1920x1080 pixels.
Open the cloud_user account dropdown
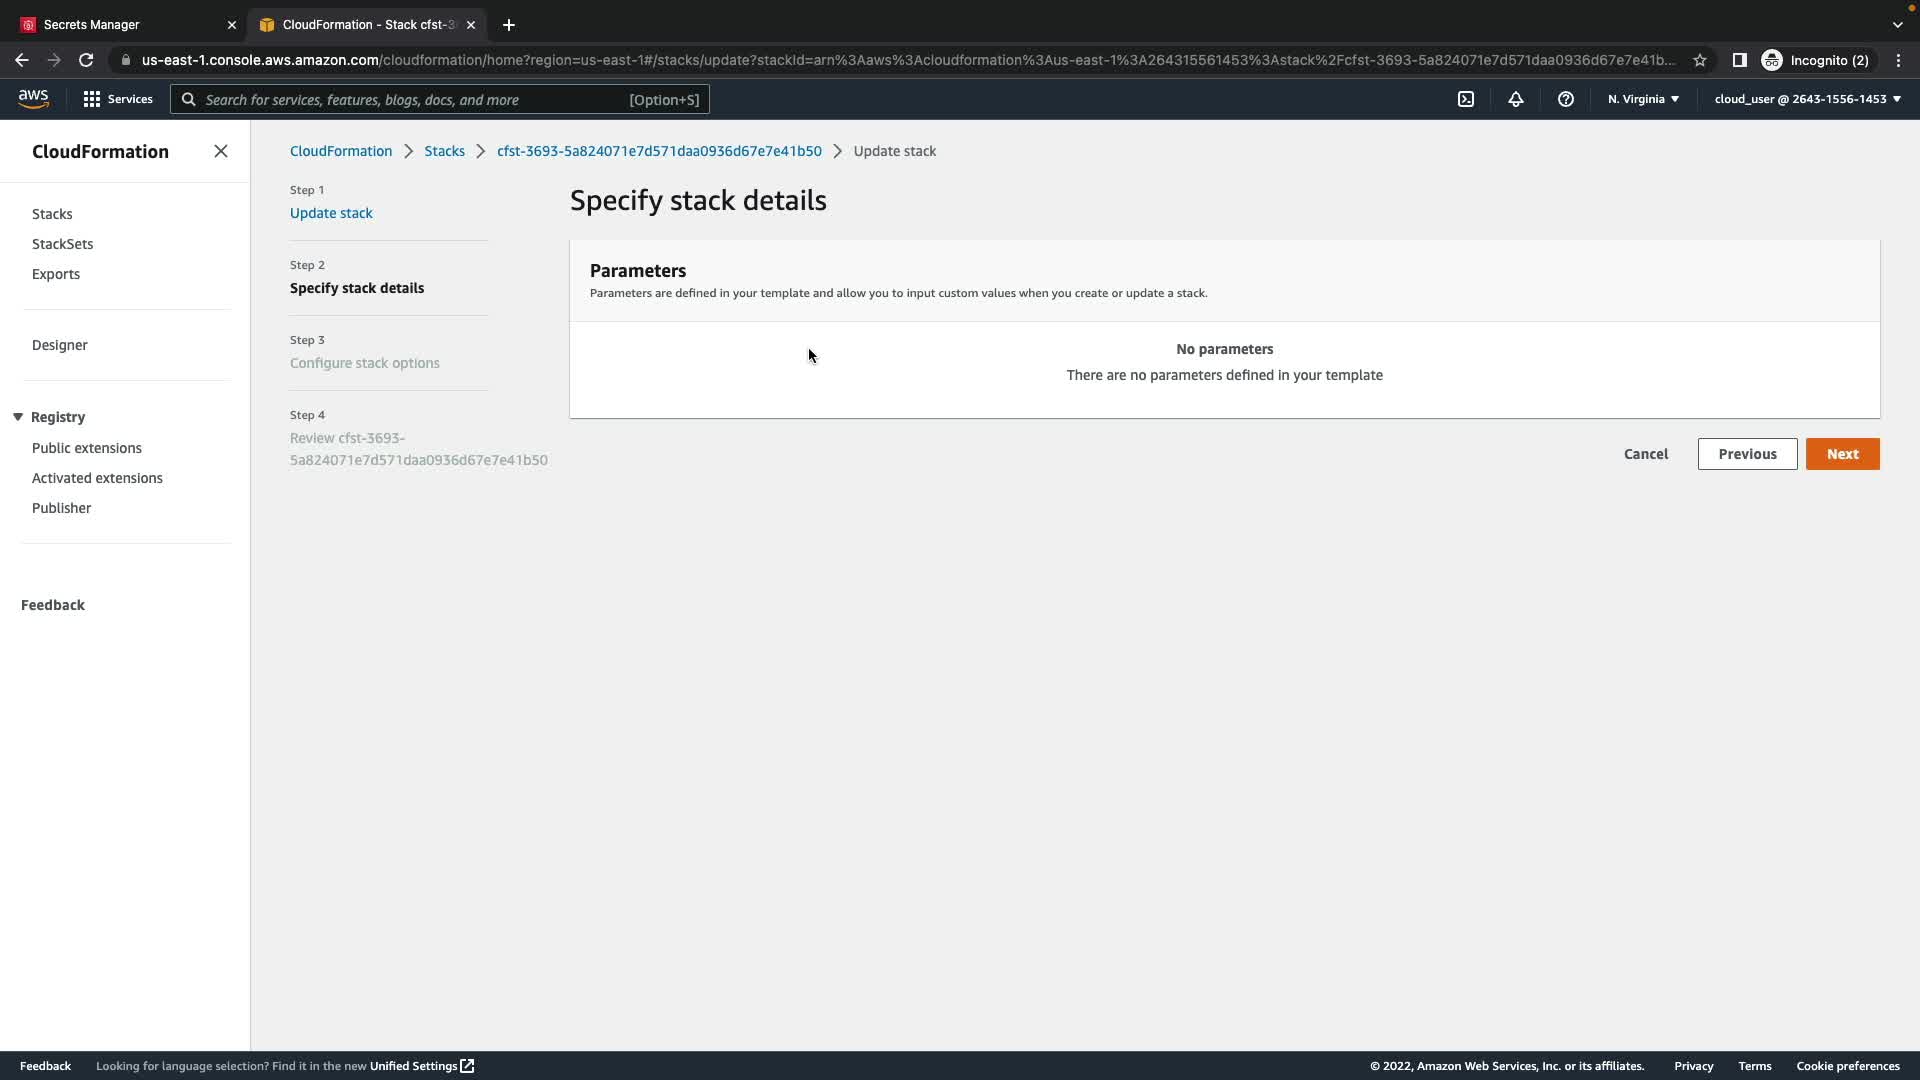click(x=1806, y=99)
